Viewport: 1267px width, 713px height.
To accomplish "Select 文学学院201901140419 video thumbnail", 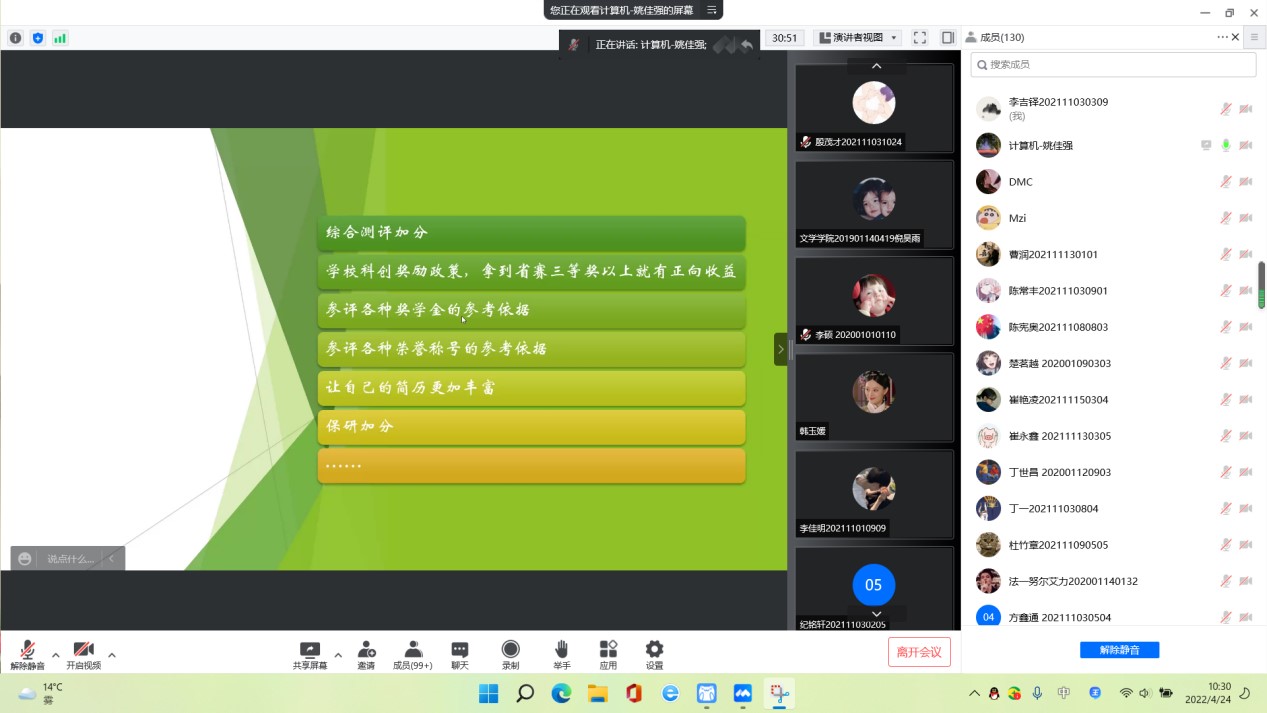I will pyautogui.click(x=875, y=205).
